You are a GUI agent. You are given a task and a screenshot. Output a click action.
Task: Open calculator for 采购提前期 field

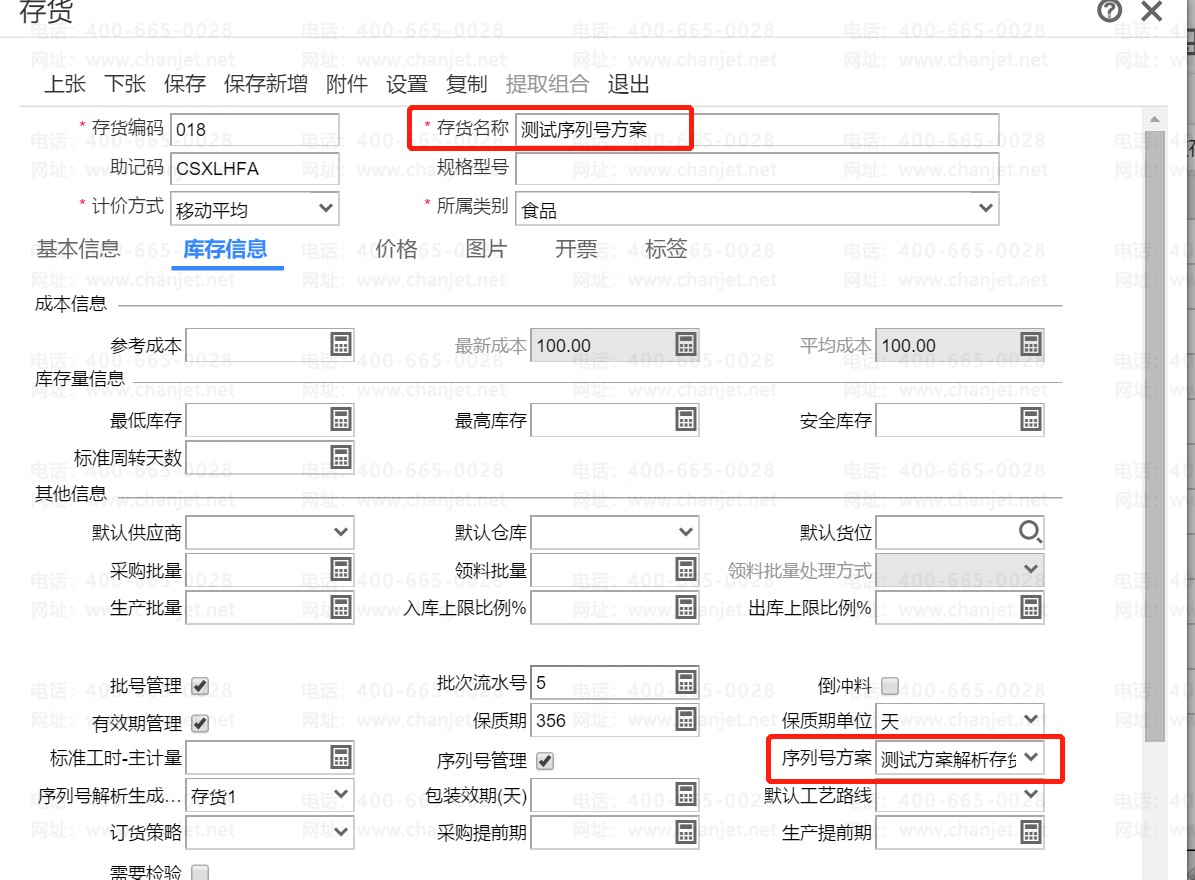tap(686, 832)
